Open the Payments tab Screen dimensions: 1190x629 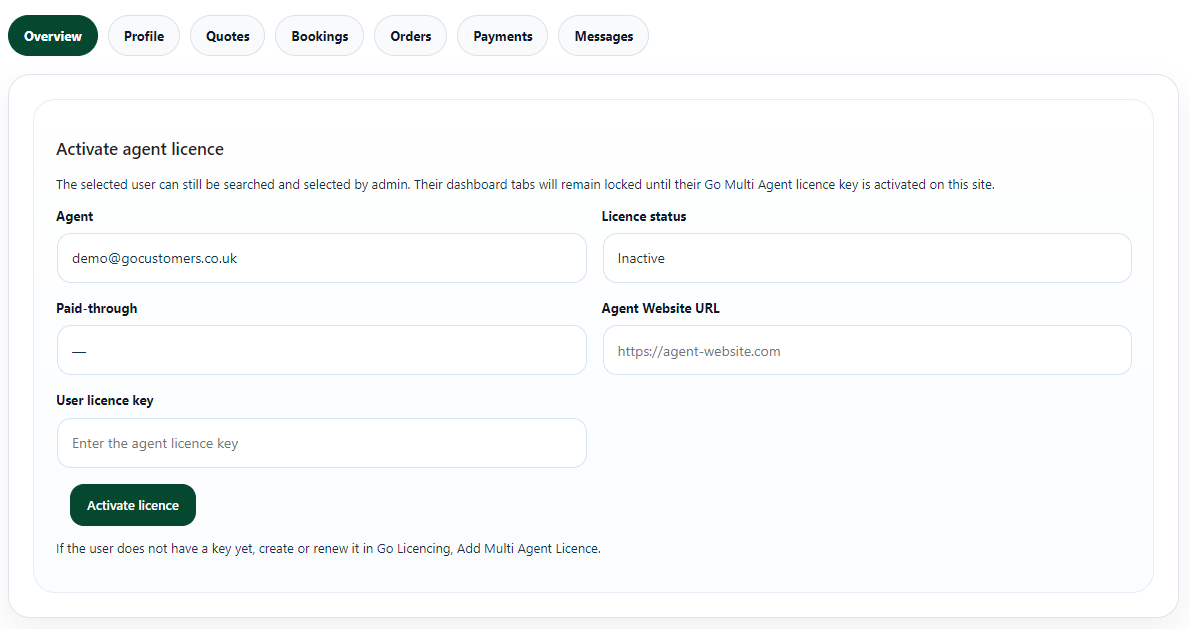click(x=502, y=36)
